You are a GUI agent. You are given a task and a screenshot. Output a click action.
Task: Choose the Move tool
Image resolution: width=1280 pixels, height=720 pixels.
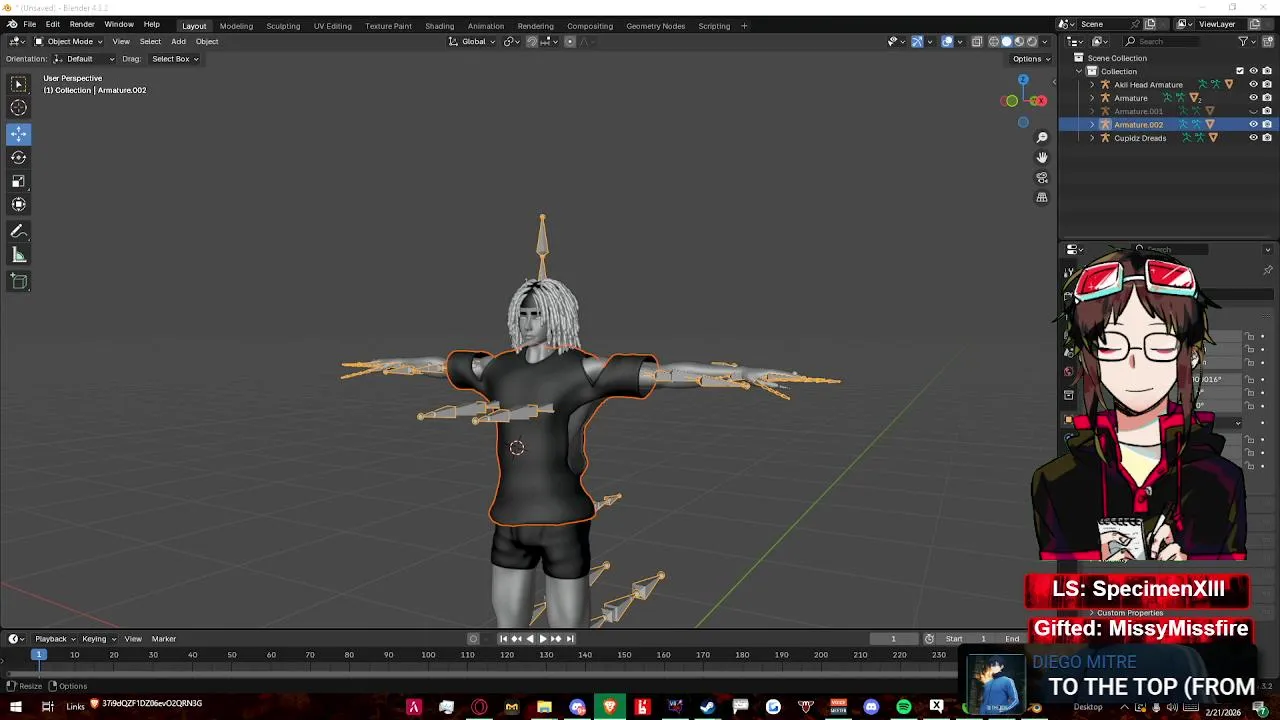click(19, 133)
